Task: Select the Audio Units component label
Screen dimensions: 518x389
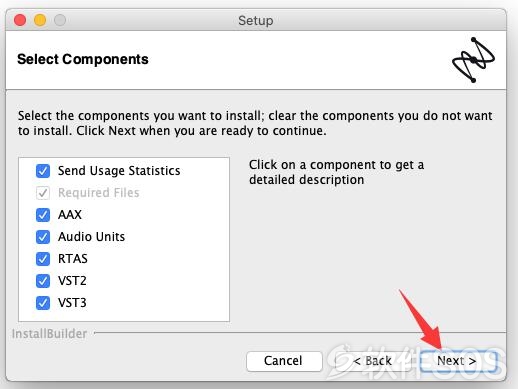Action: point(91,237)
